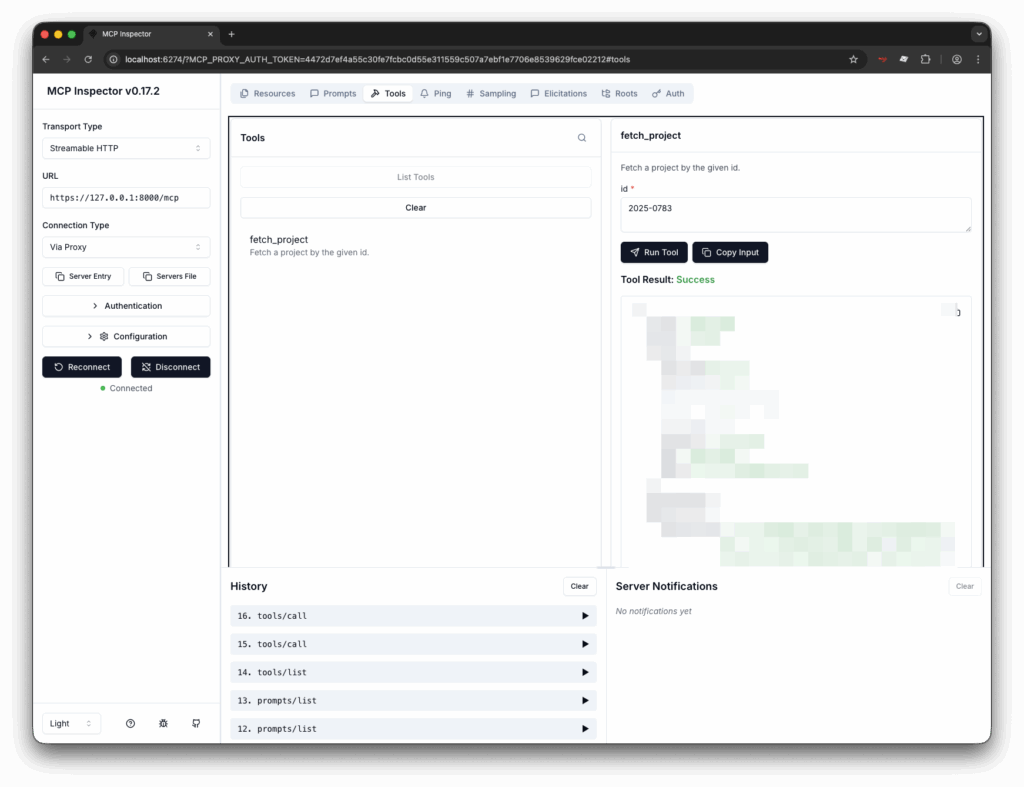Clear the History list

click(x=579, y=586)
